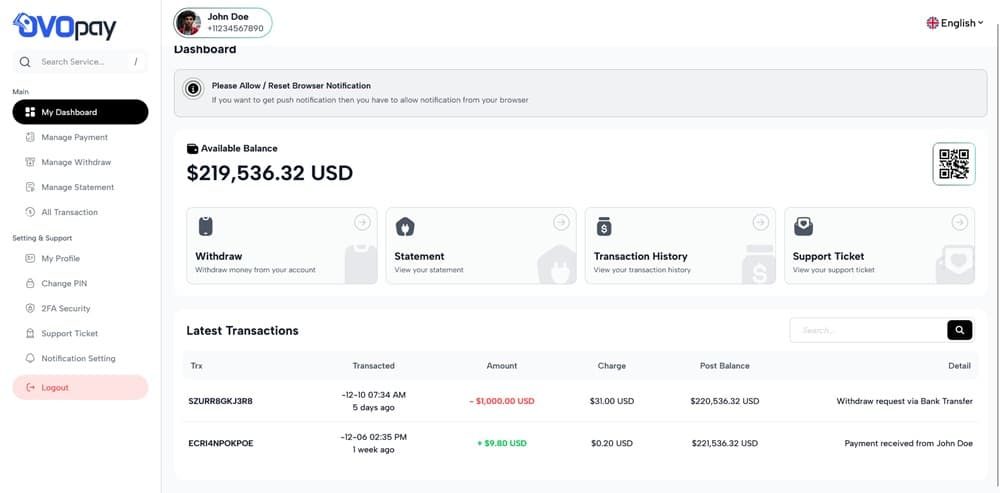Focus the Search Service input field
This screenshot has width=1000, height=493.
click(85, 62)
